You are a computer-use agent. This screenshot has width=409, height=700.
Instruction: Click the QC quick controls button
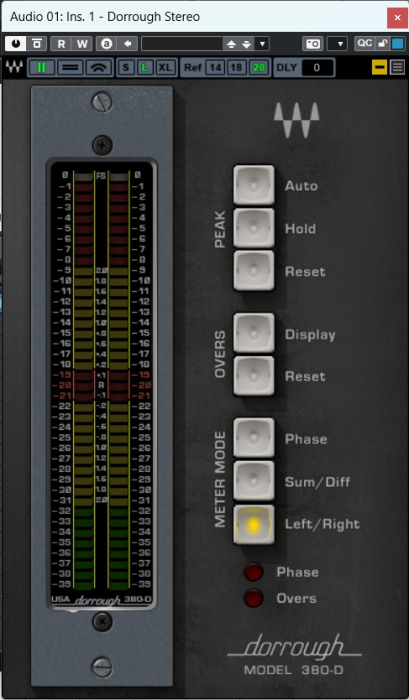pyautogui.click(x=365, y=43)
